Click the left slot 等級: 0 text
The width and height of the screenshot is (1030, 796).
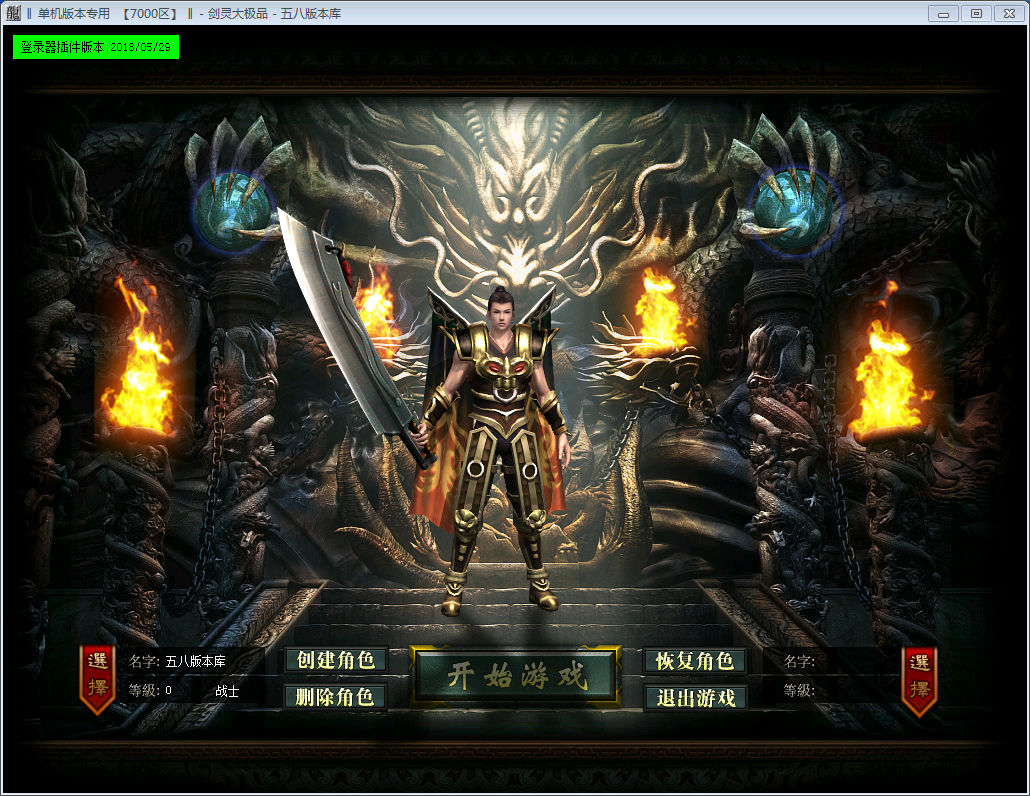coord(150,690)
